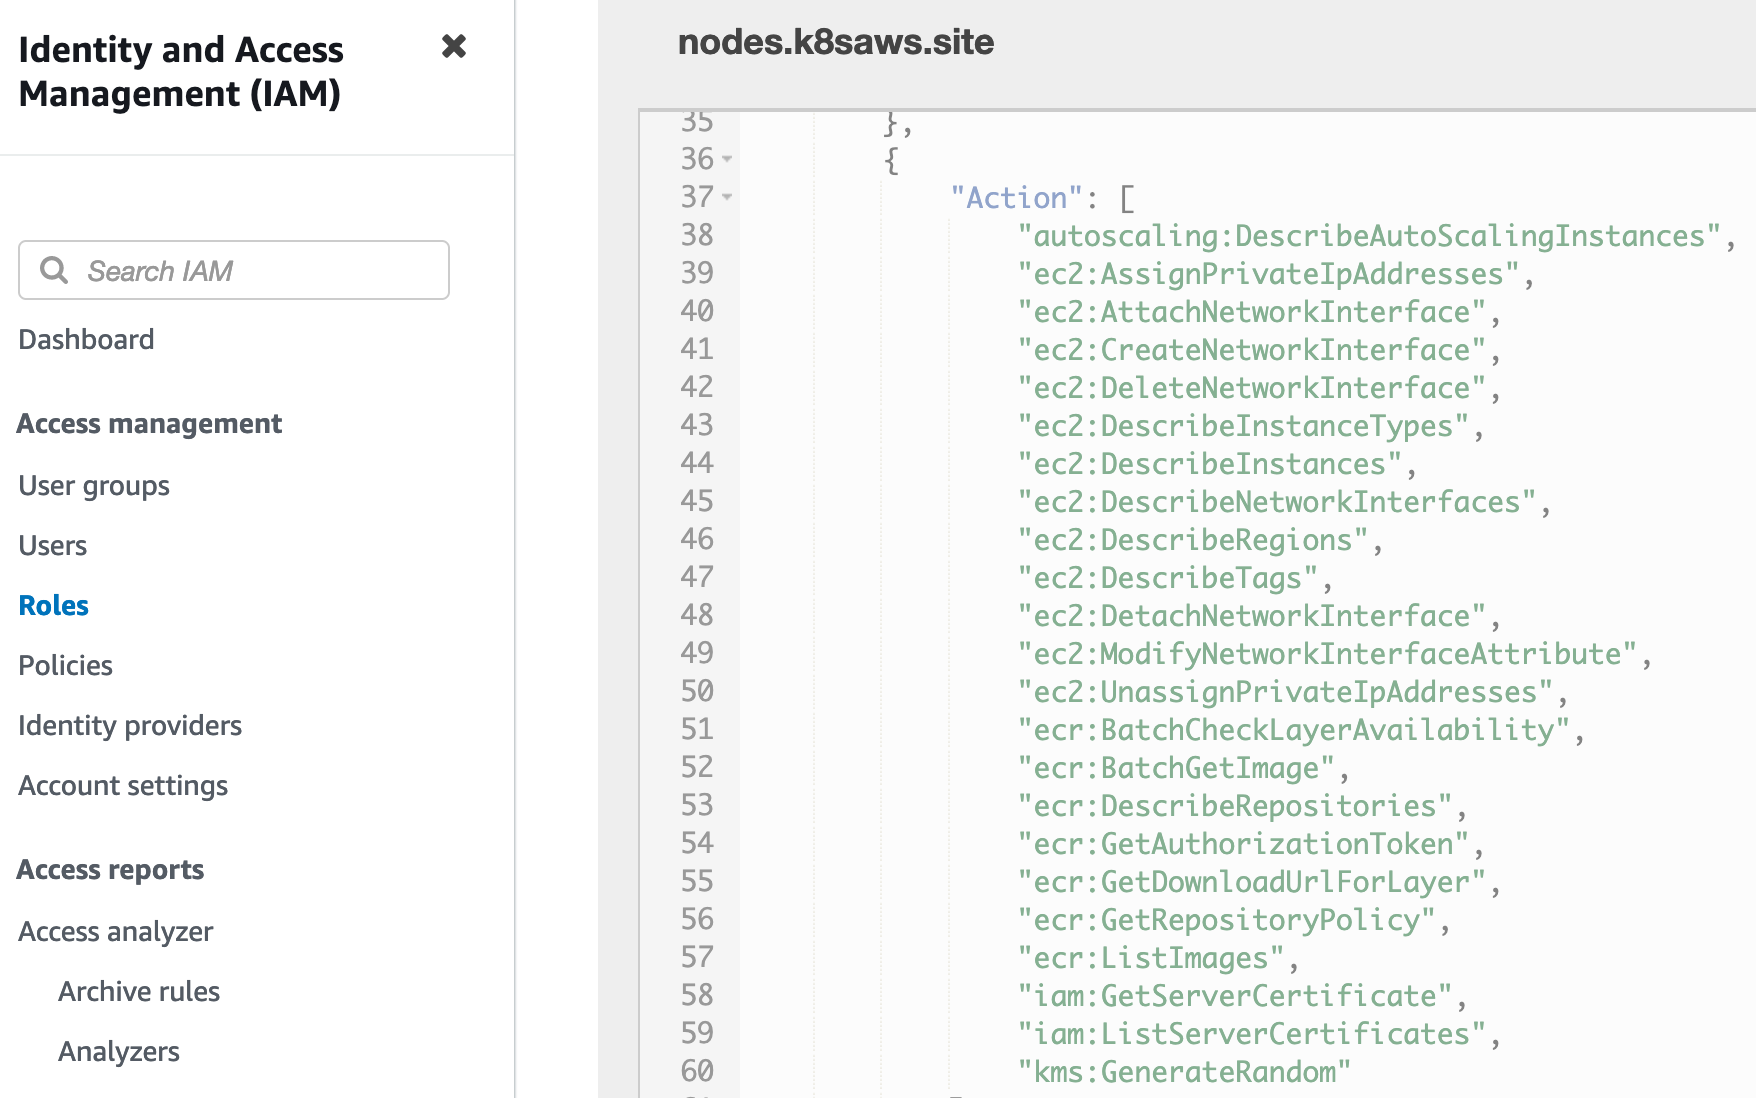Click "ec2:DeleteNetworkInterface" entry
Viewport: 1756px width, 1098px height.
coord(1252,388)
